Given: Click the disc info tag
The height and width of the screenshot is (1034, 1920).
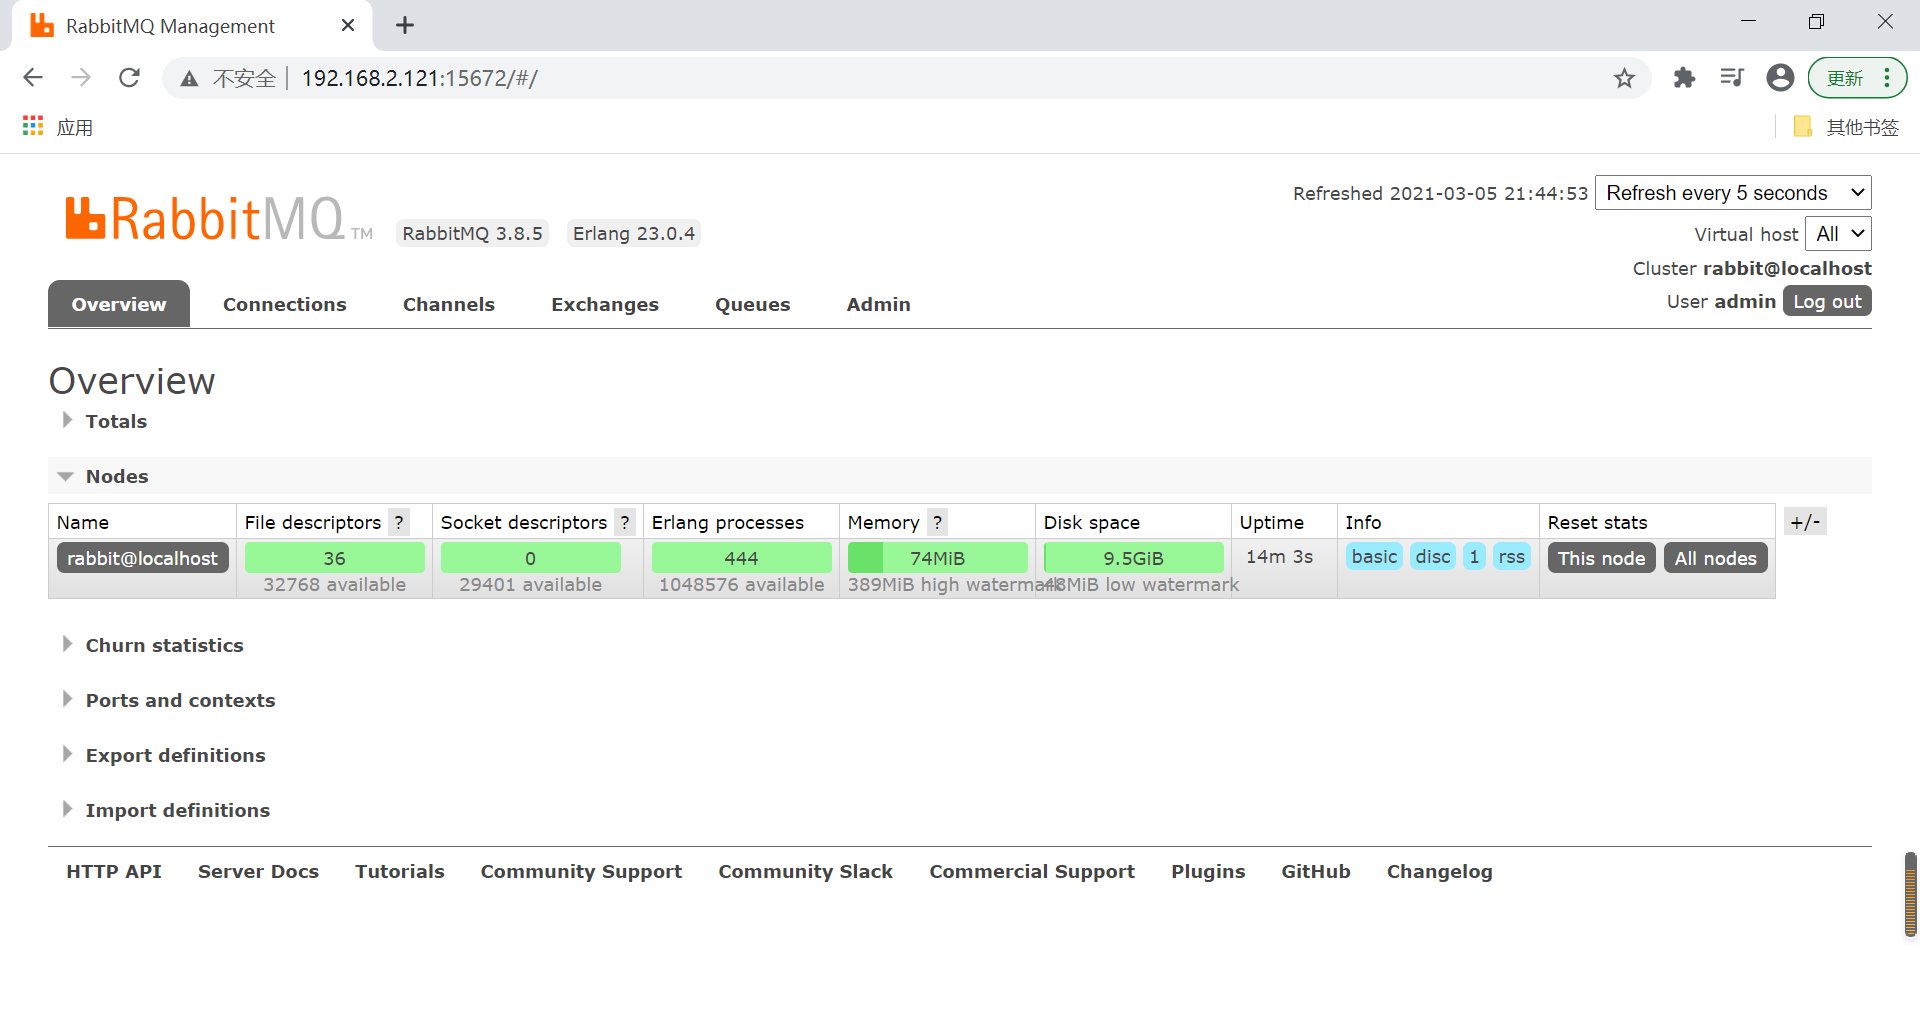Looking at the screenshot, I should click(x=1433, y=556).
